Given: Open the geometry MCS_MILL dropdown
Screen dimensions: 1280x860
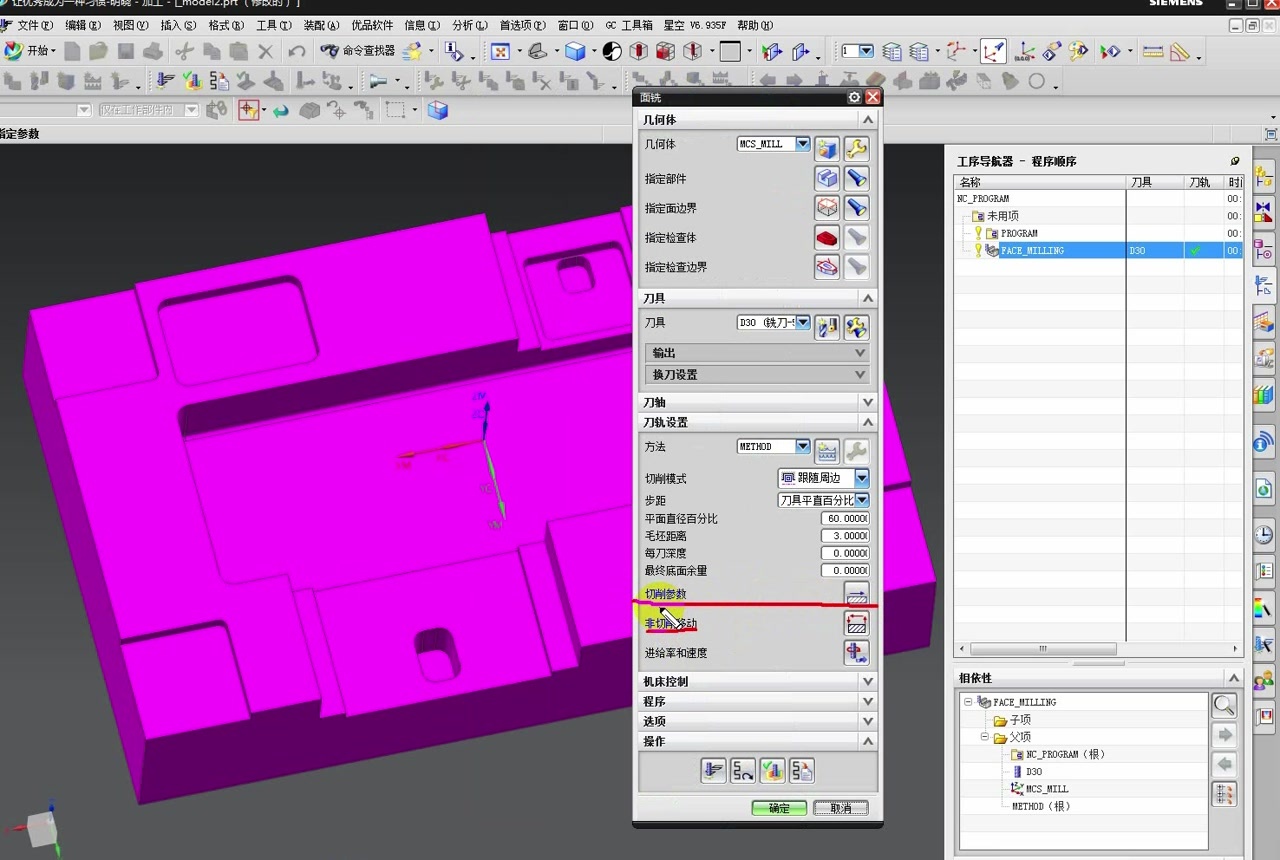Looking at the screenshot, I should [x=802, y=144].
